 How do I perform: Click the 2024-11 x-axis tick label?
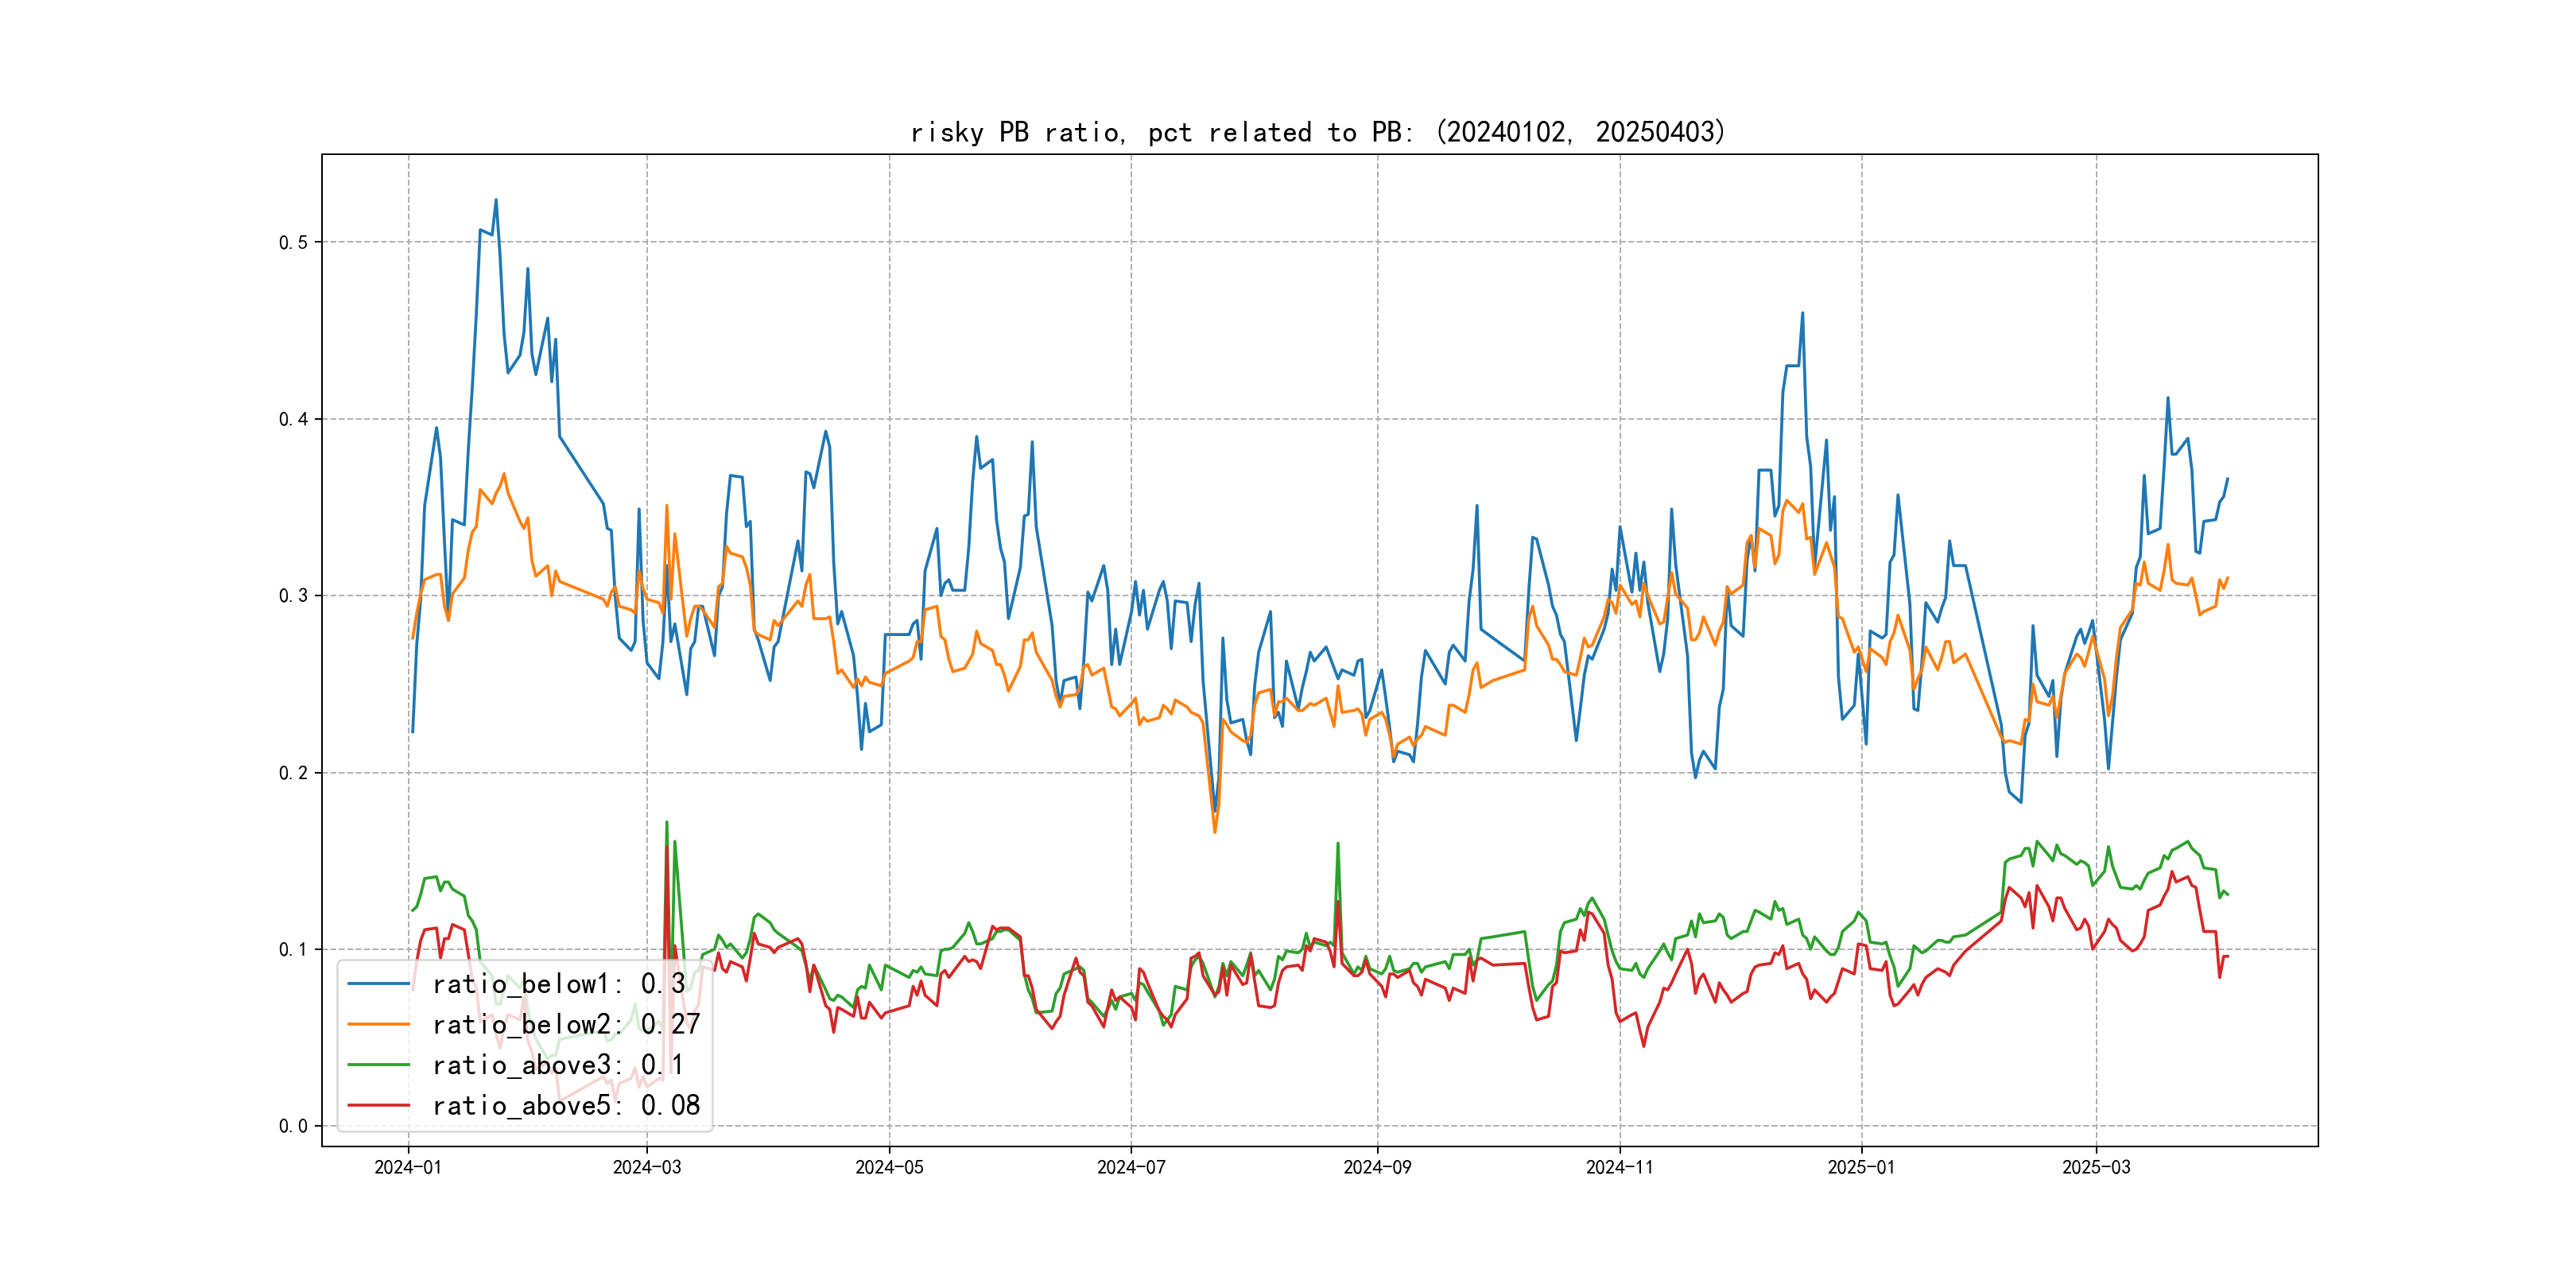click(x=1619, y=1167)
